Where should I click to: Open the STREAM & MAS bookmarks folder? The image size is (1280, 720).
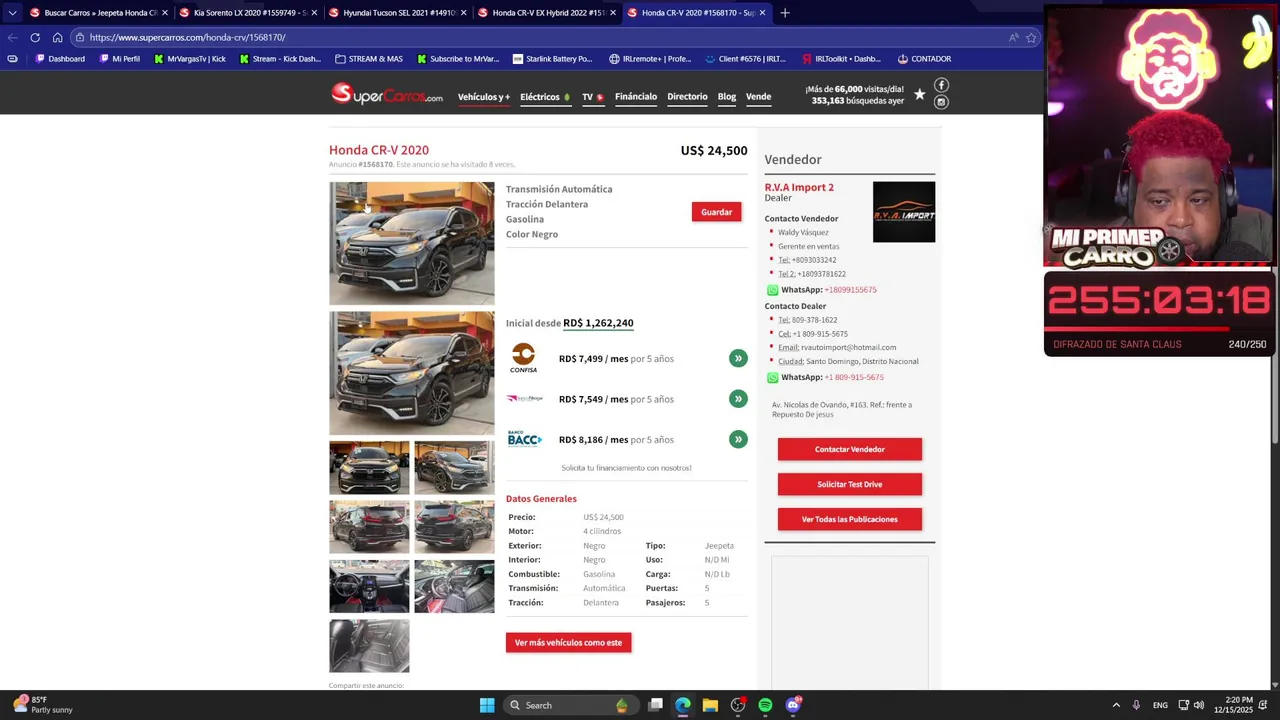[x=369, y=59]
